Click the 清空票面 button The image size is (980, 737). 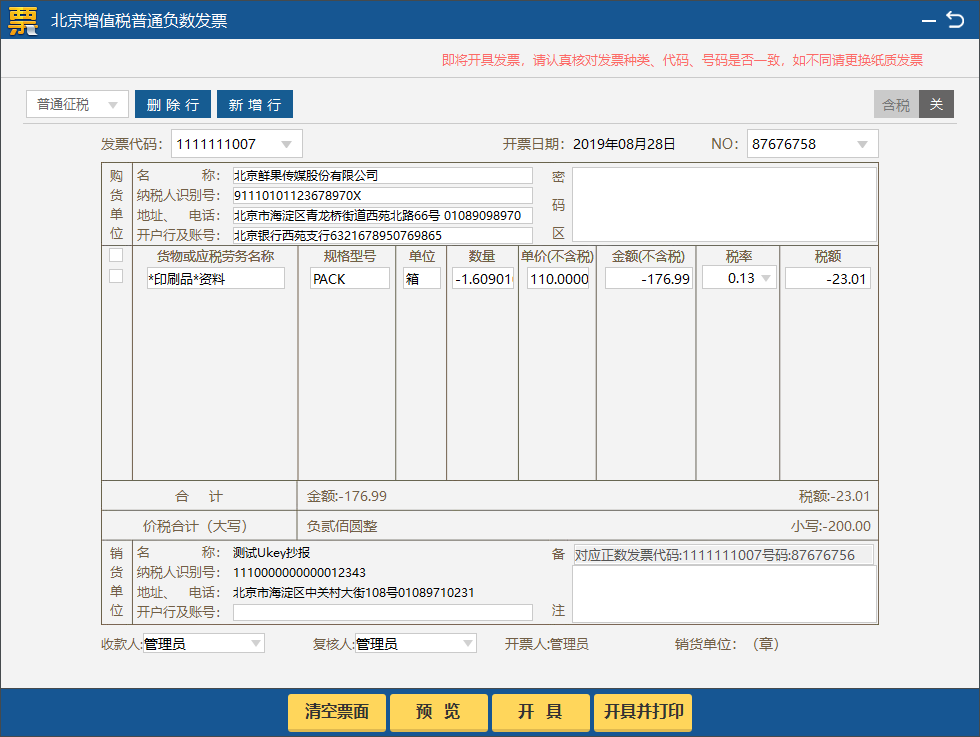click(337, 711)
